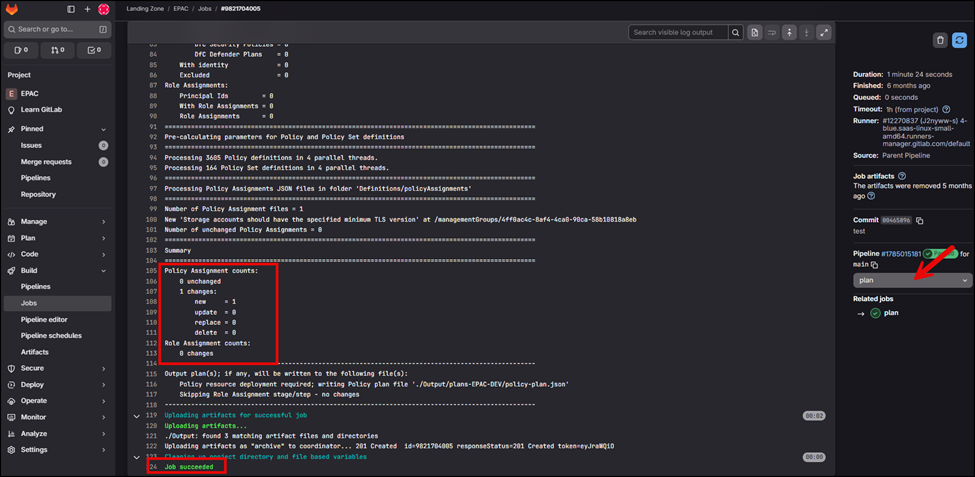Go to the Jobs breadcrumb

click(x=205, y=9)
